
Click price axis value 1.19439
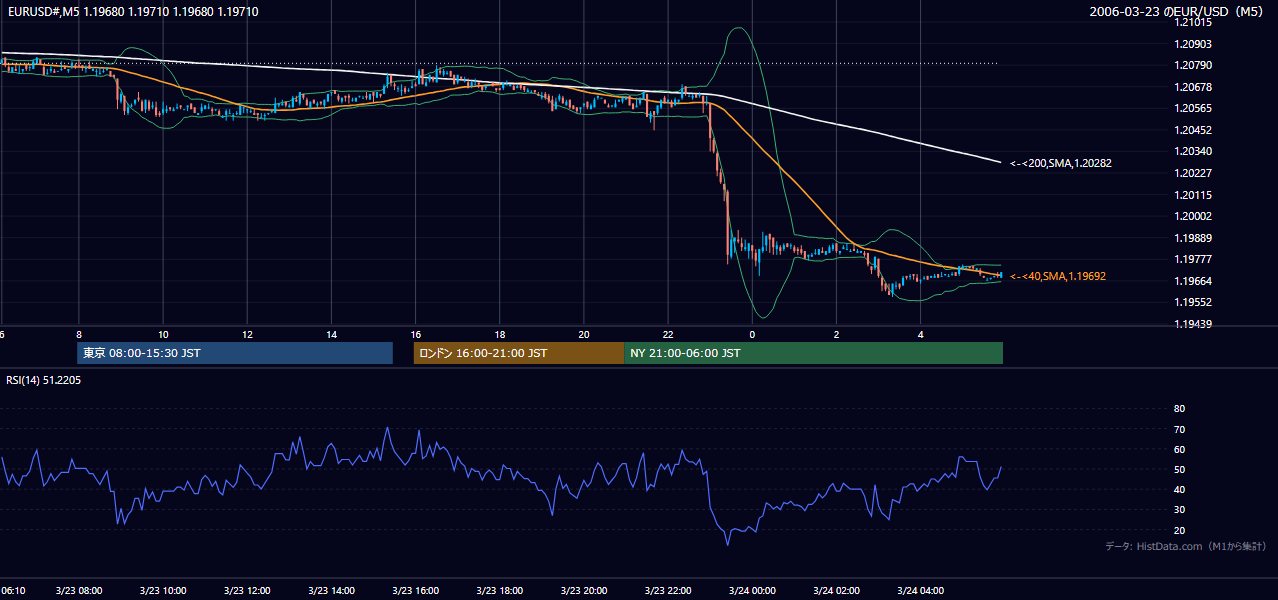[x=1193, y=324]
